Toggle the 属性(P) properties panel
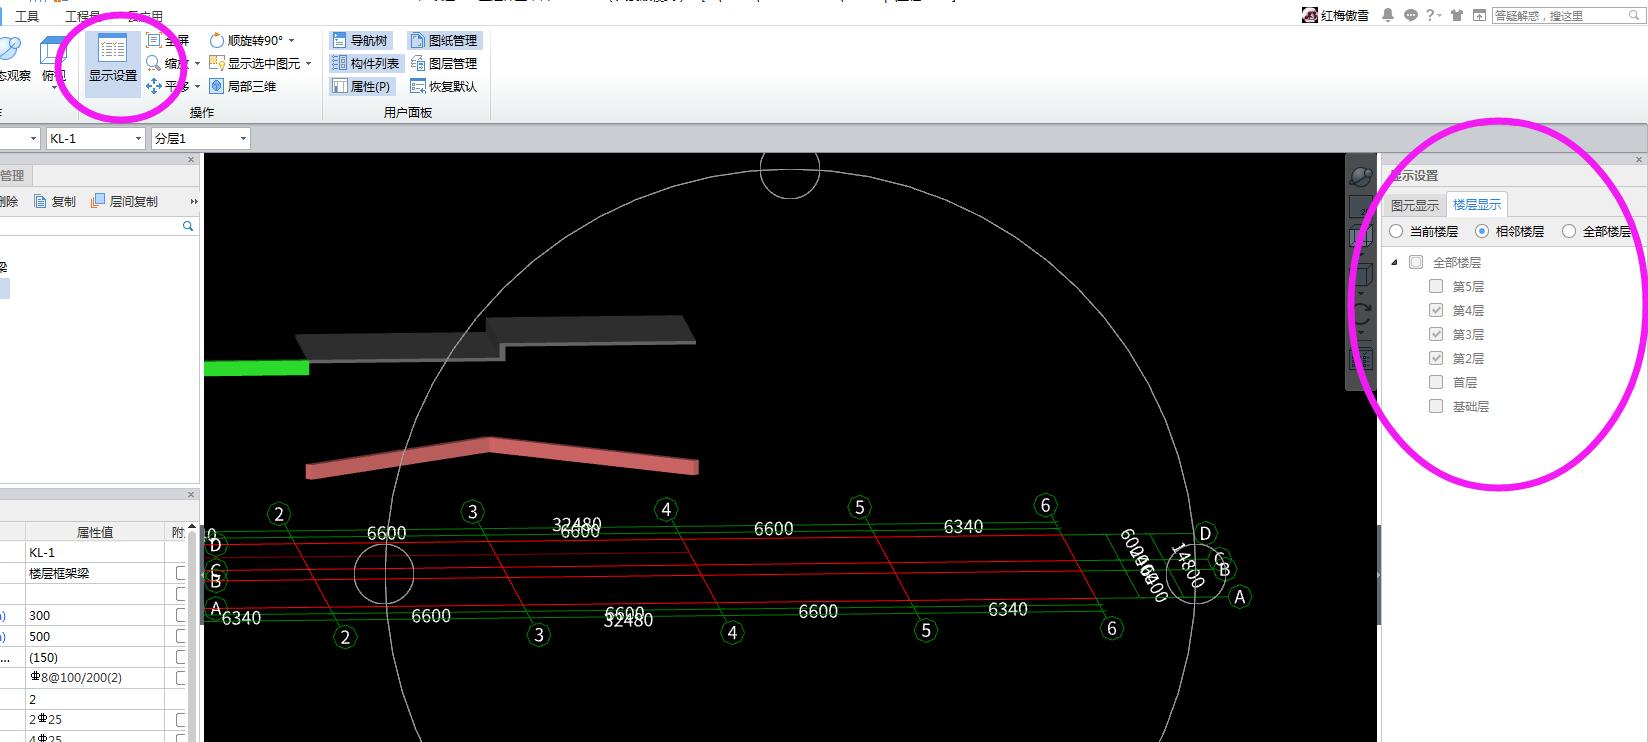1648x742 pixels. click(x=362, y=86)
